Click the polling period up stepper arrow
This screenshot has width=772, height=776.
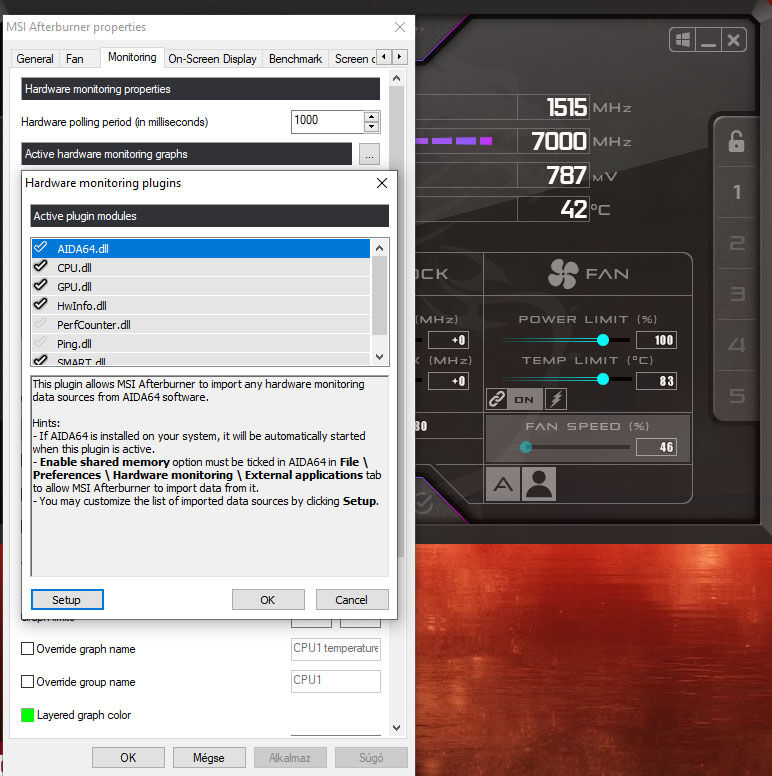click(x=371, y=117)
